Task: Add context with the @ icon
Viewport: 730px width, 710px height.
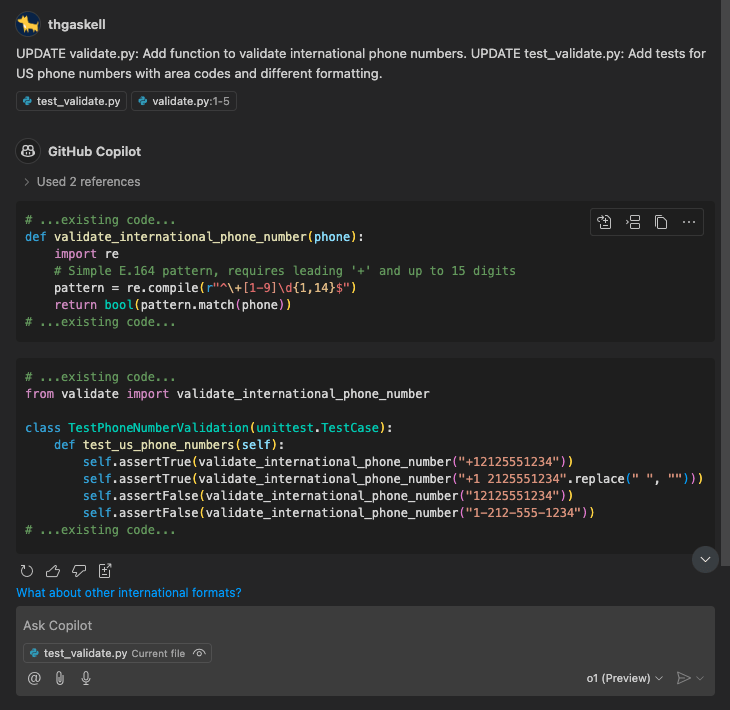Action: click(34, 678)
